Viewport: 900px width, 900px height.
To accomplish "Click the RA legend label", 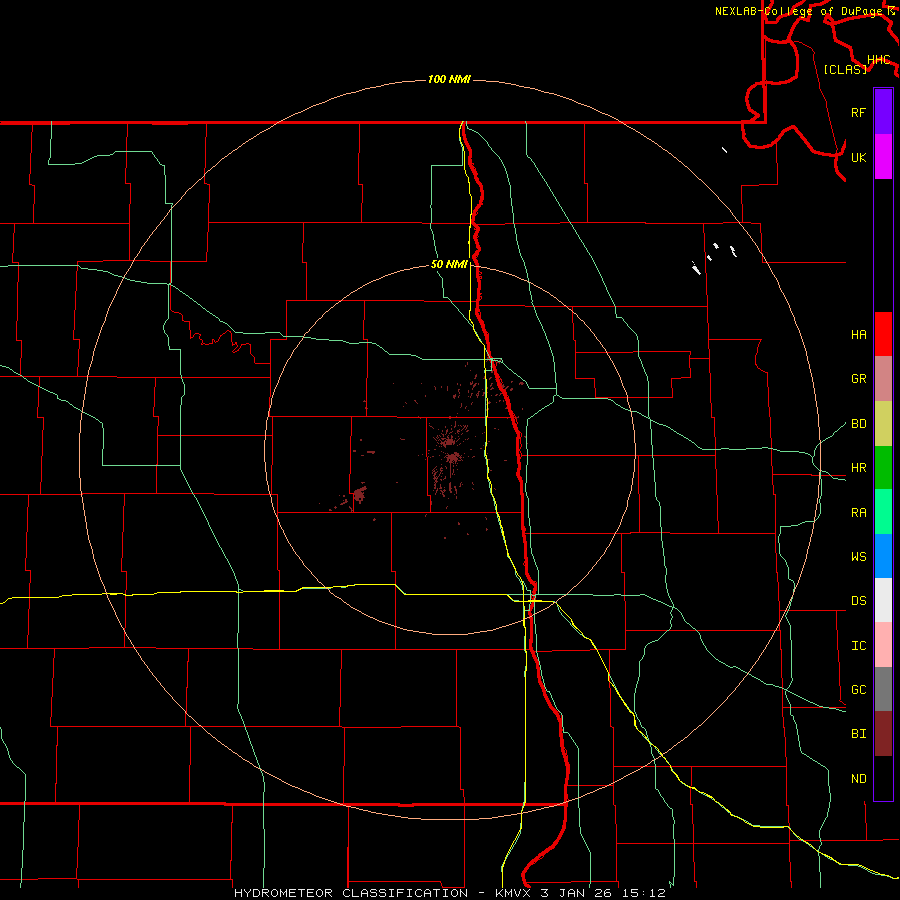I will point(858,513).
